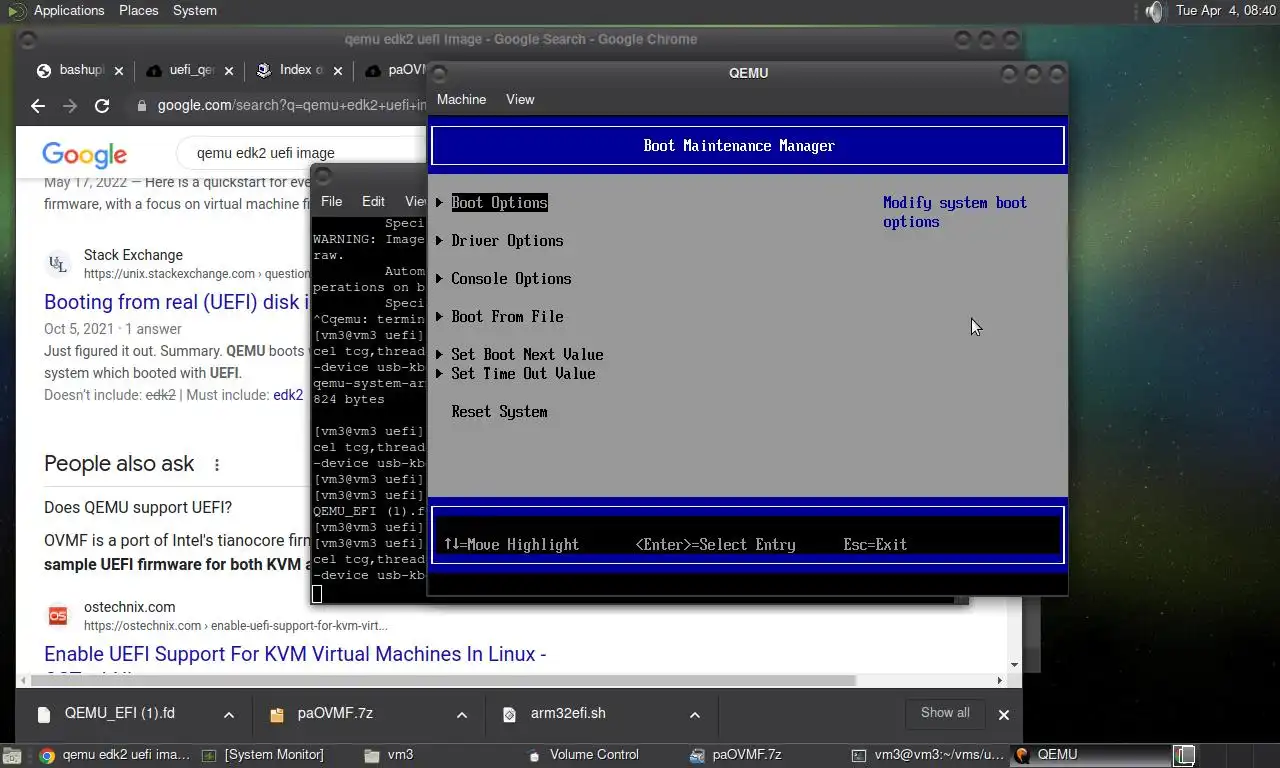
Task: Click the Google search box
Action: click(300, 153)
